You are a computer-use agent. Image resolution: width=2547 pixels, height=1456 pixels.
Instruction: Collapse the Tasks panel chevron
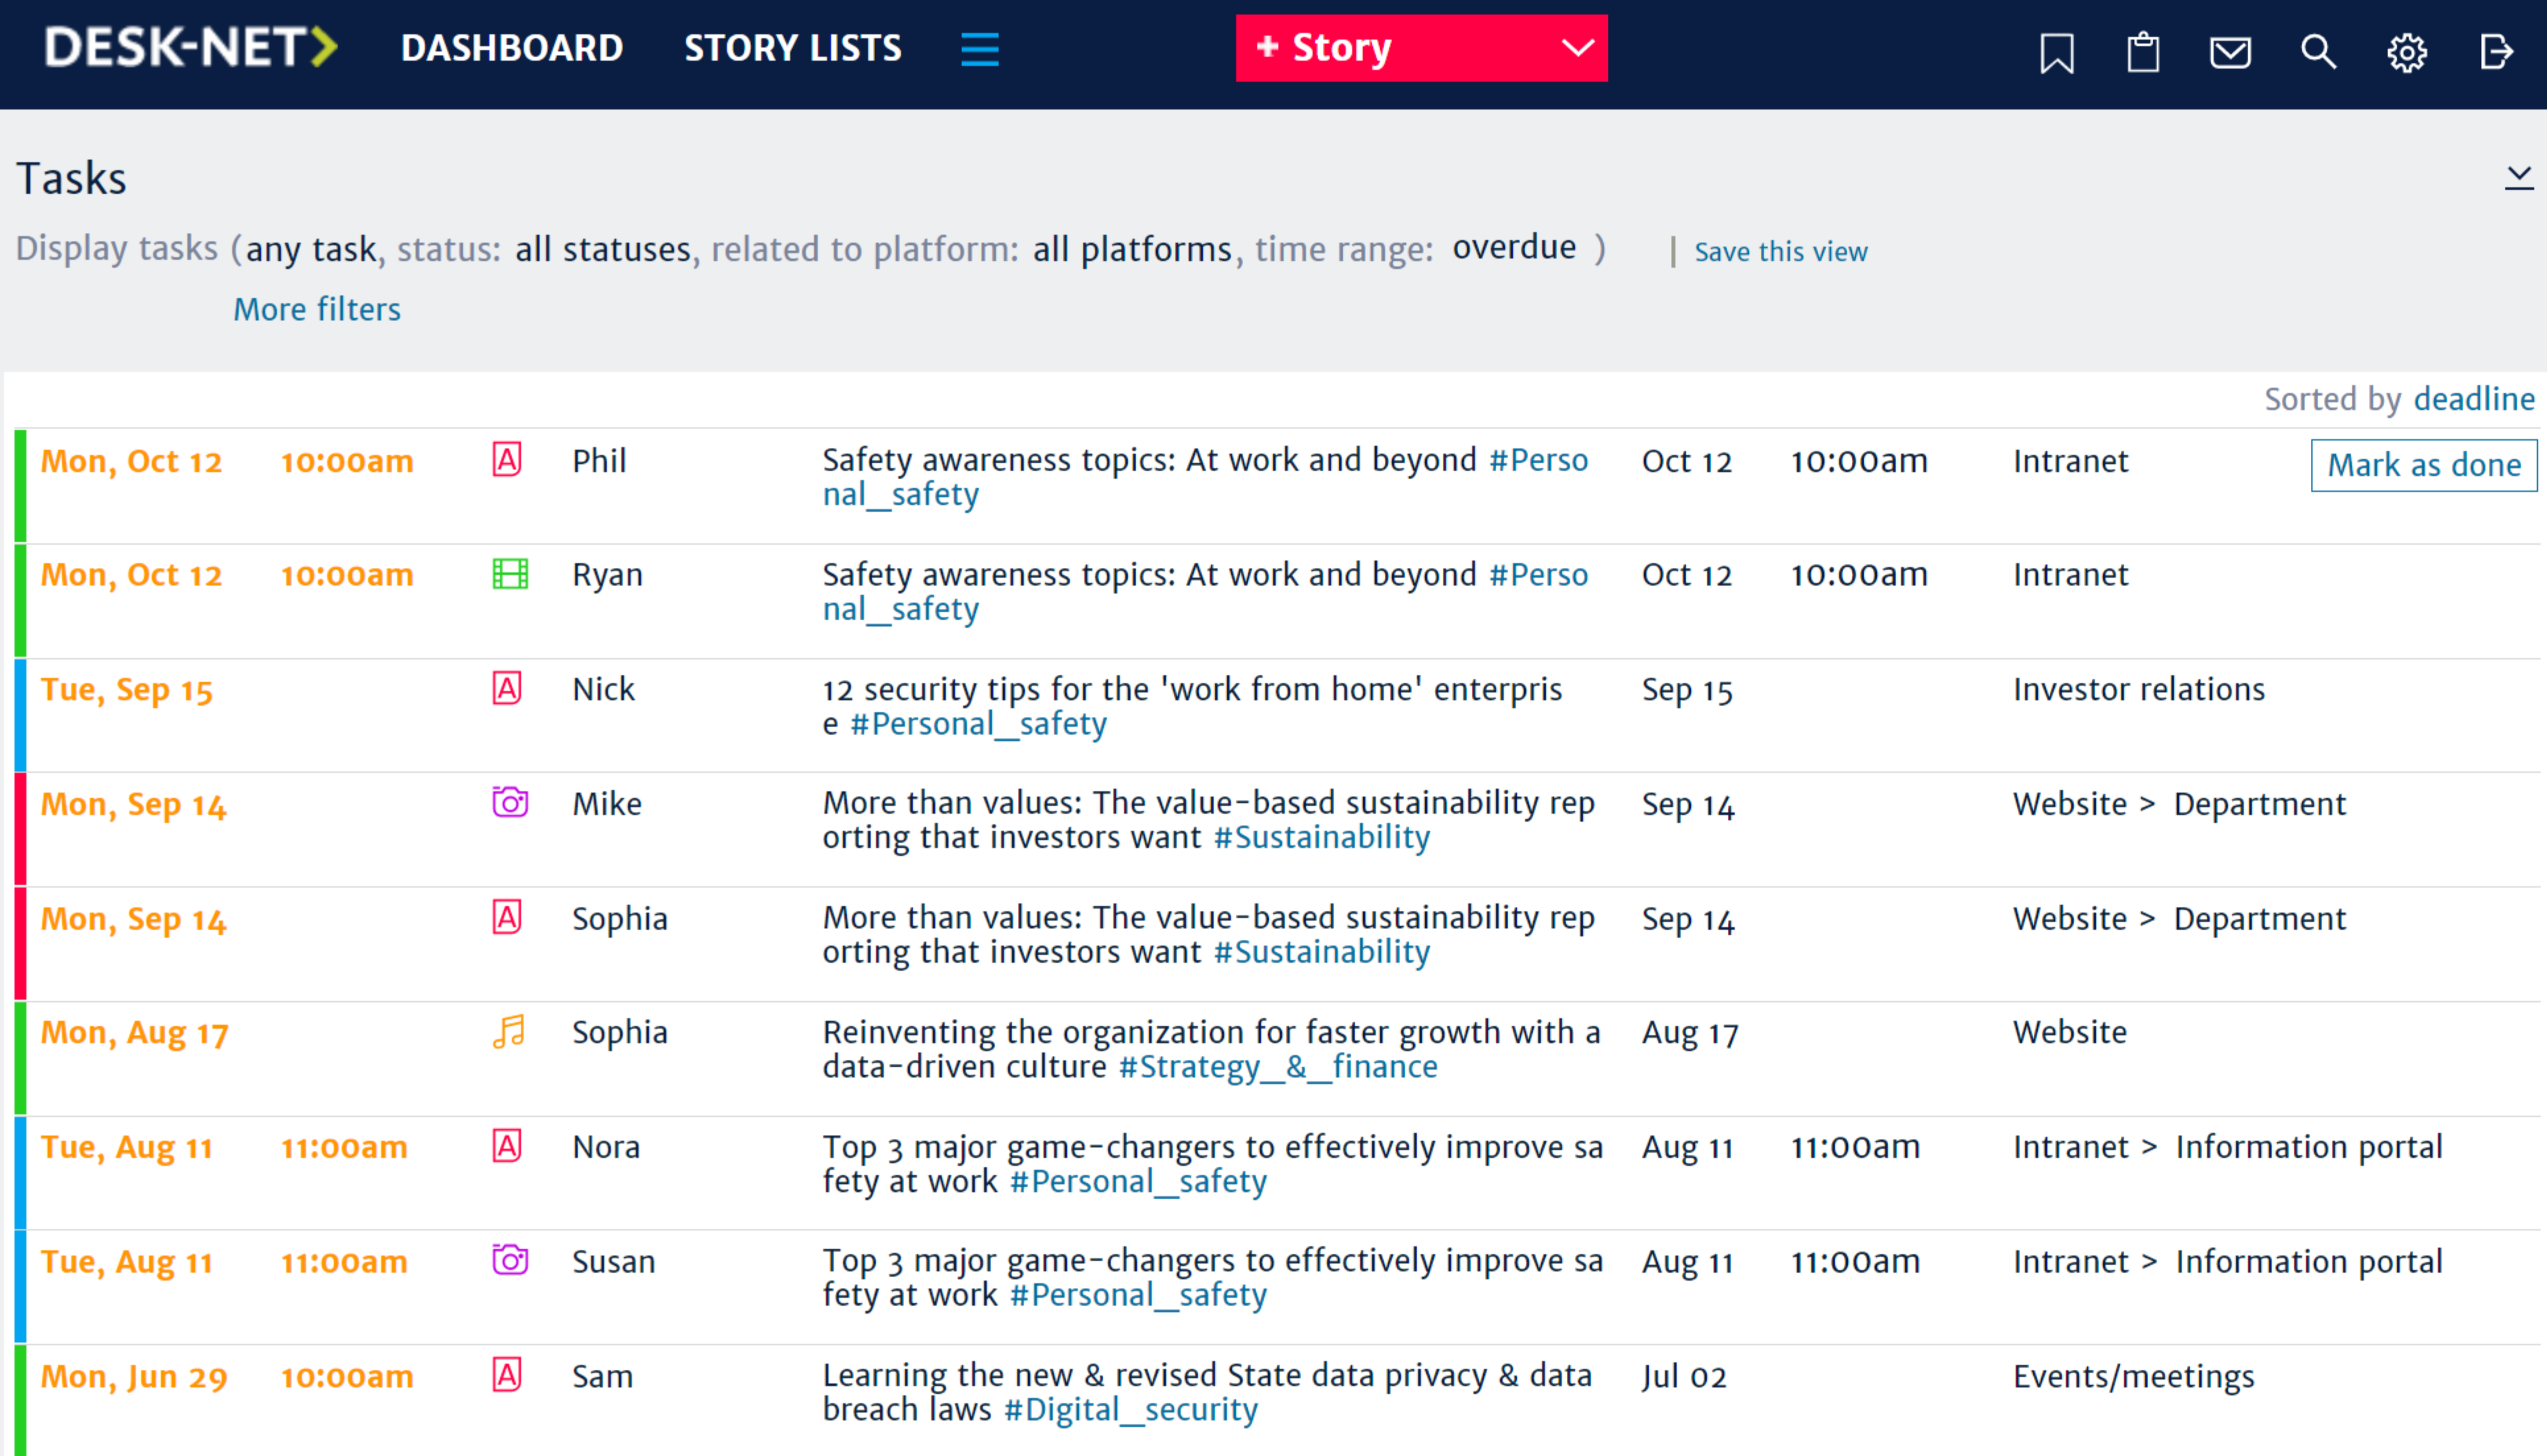click(2518, 177)
